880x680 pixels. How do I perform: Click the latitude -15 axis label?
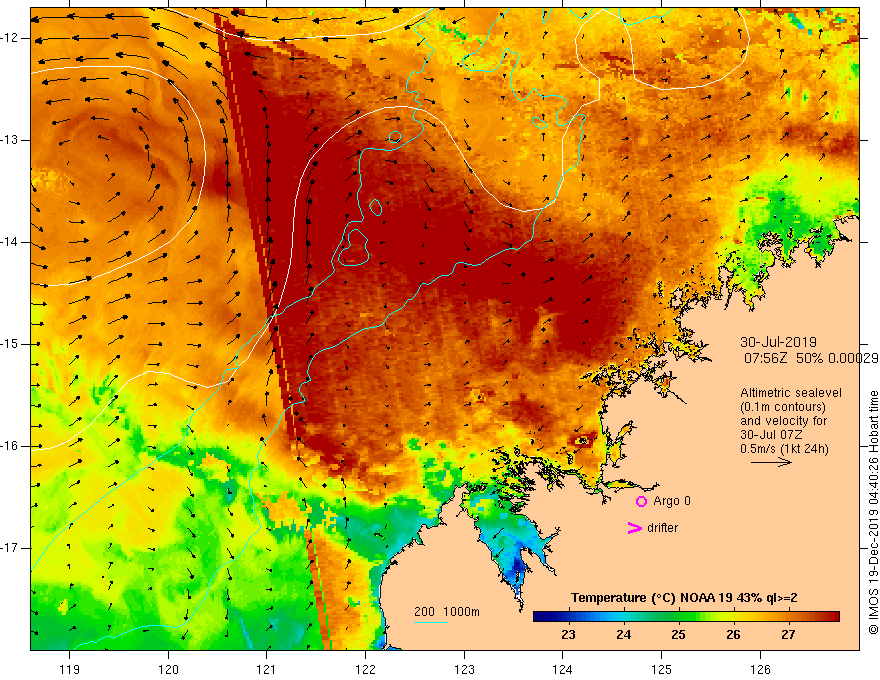pyautogui.click(x=10, y=344)
